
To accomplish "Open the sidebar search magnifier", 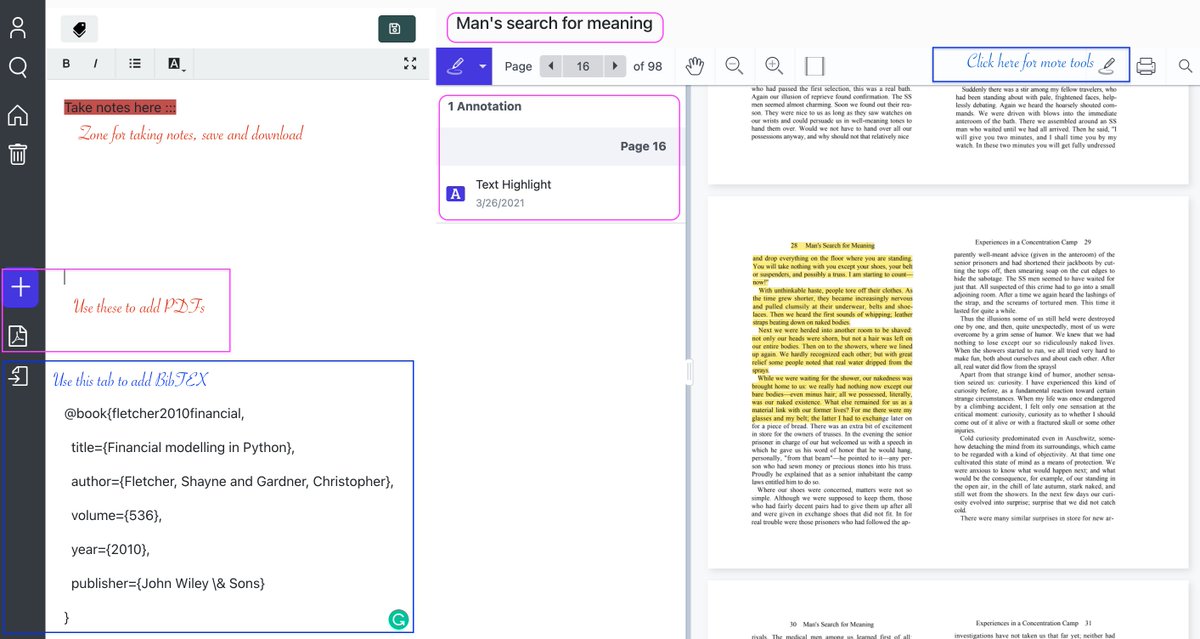I will [18, 67].
